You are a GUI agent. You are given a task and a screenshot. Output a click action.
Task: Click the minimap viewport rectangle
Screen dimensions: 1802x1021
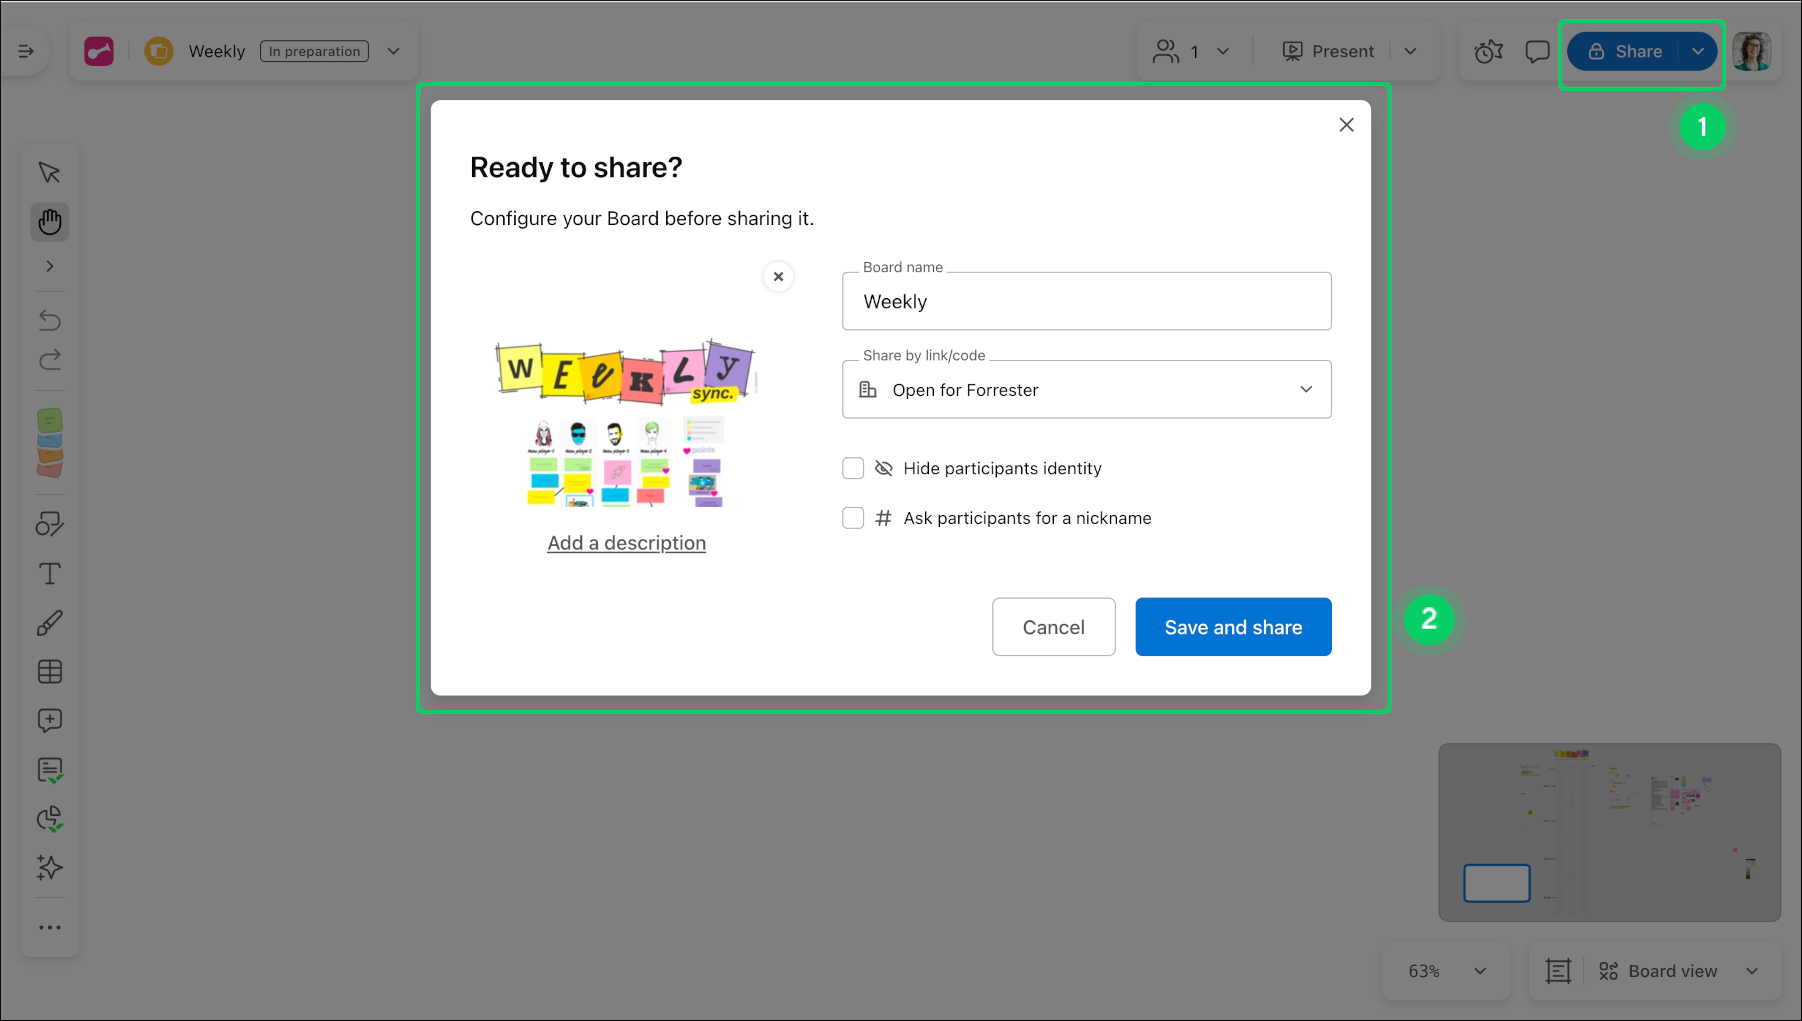tap(1497, 883)
